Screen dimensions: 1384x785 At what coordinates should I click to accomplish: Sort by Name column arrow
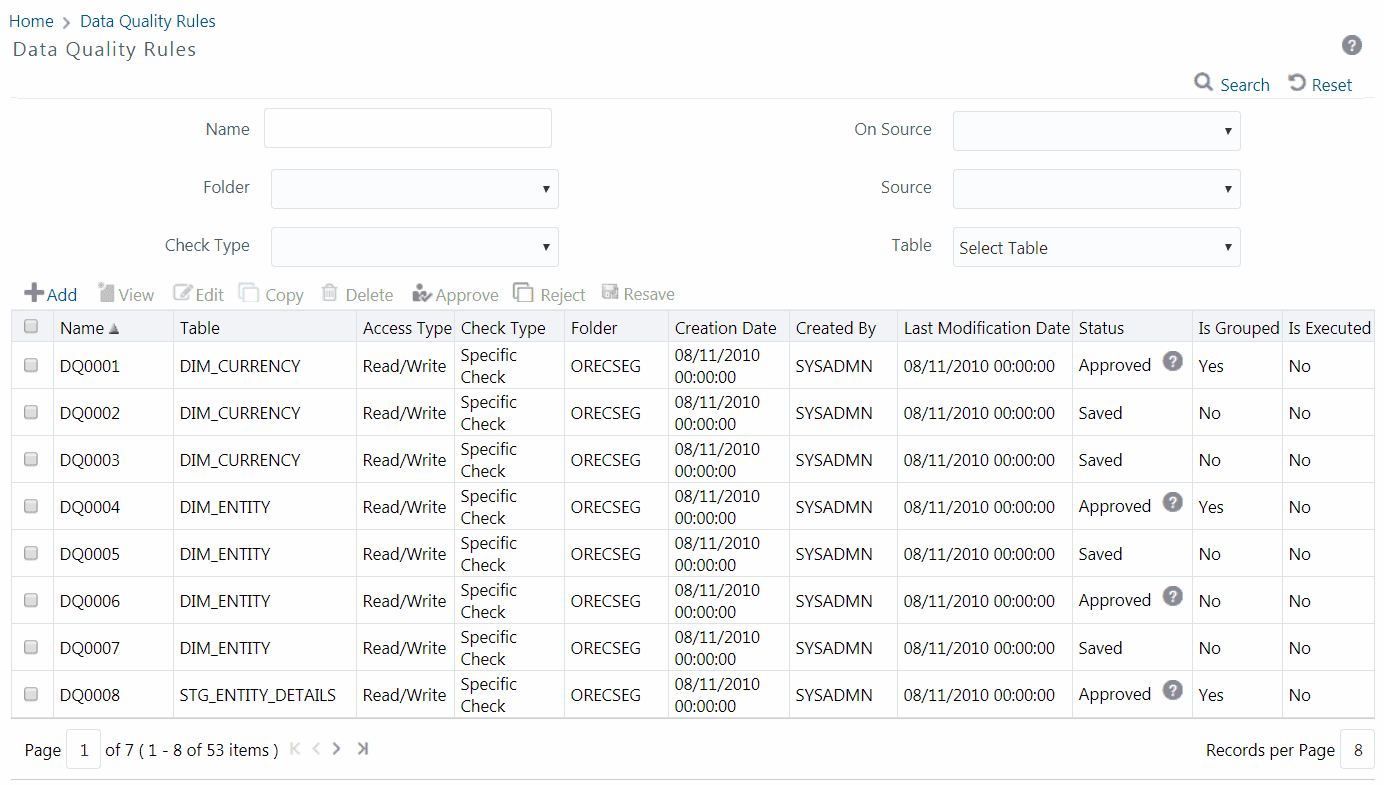point(114,329)
